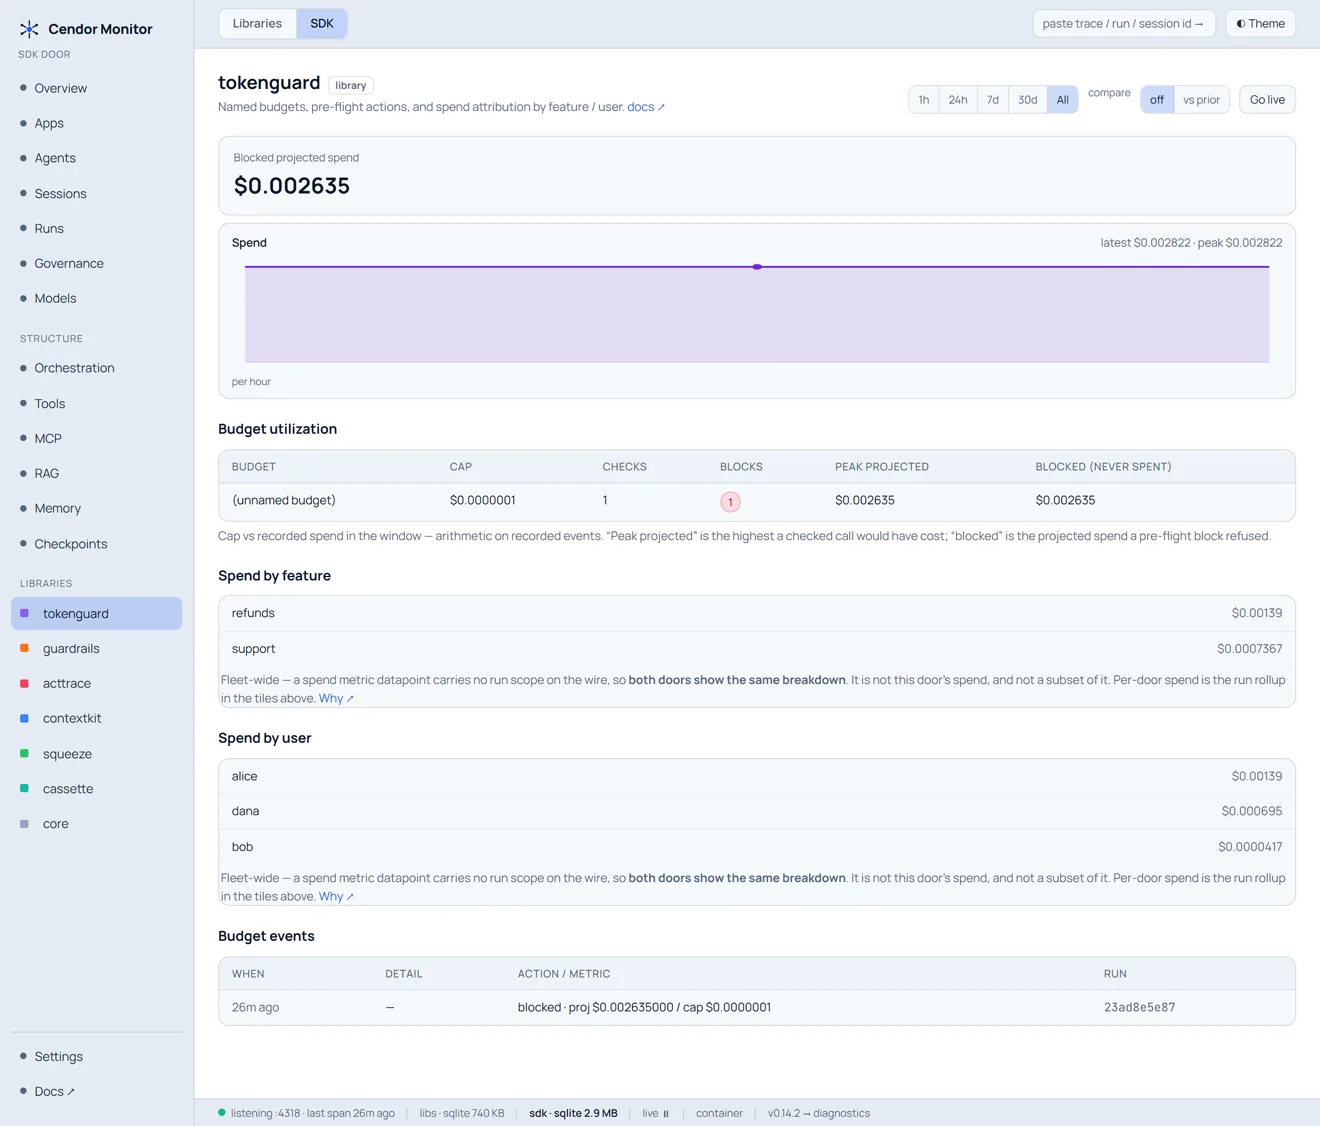Select the All time range
The height and width of the screenshot is (1126, 1320).
(x=1063, y=99)
